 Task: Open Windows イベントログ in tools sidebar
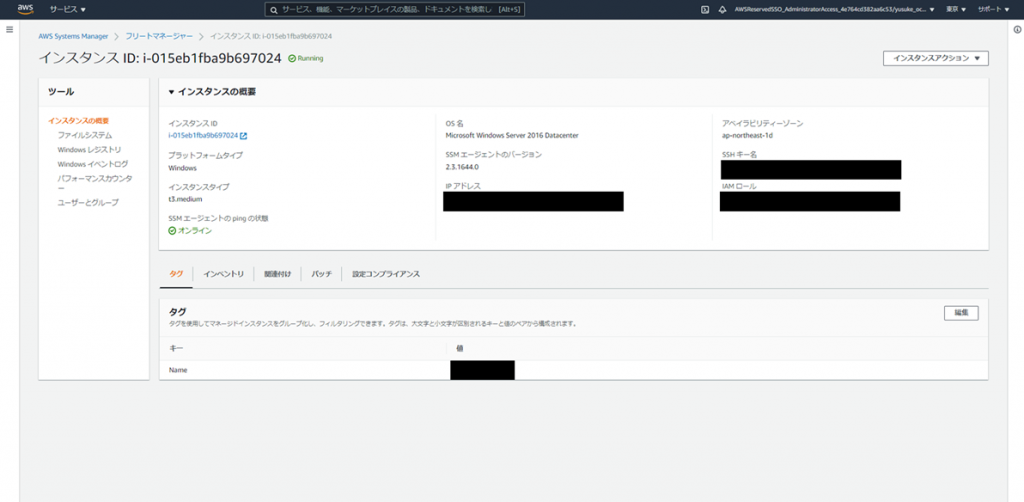pyautogui.click(x=93, y=164)
